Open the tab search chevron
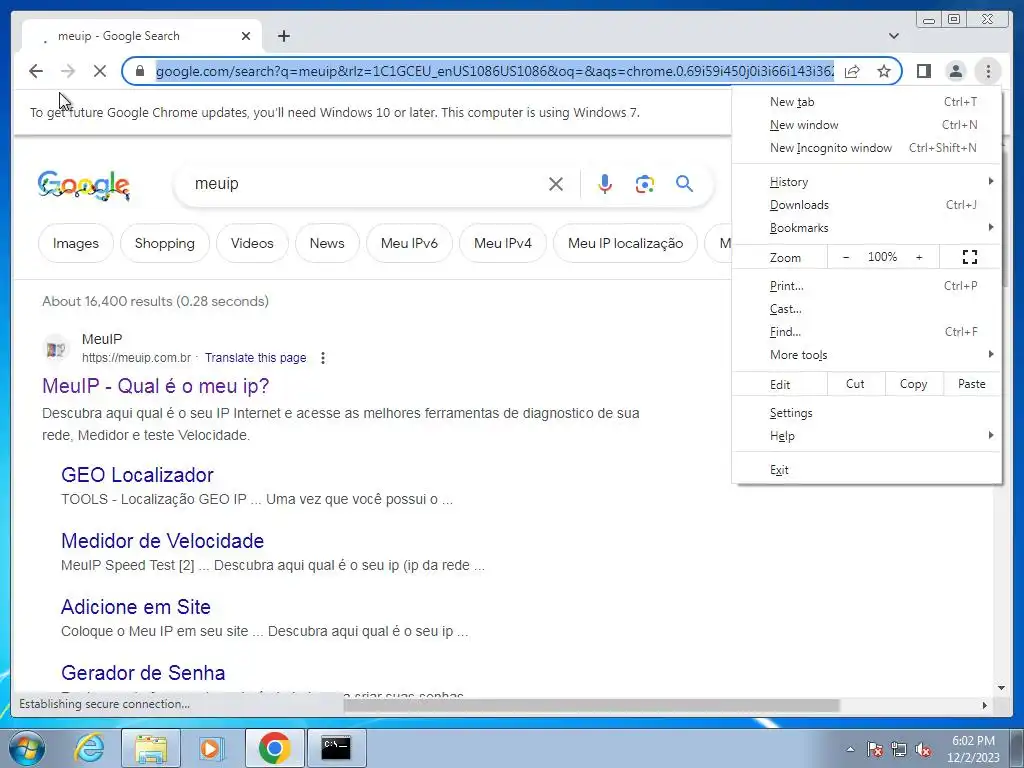Image resolution: width=1024 pixels, height=768 pixels. [893, 36]
